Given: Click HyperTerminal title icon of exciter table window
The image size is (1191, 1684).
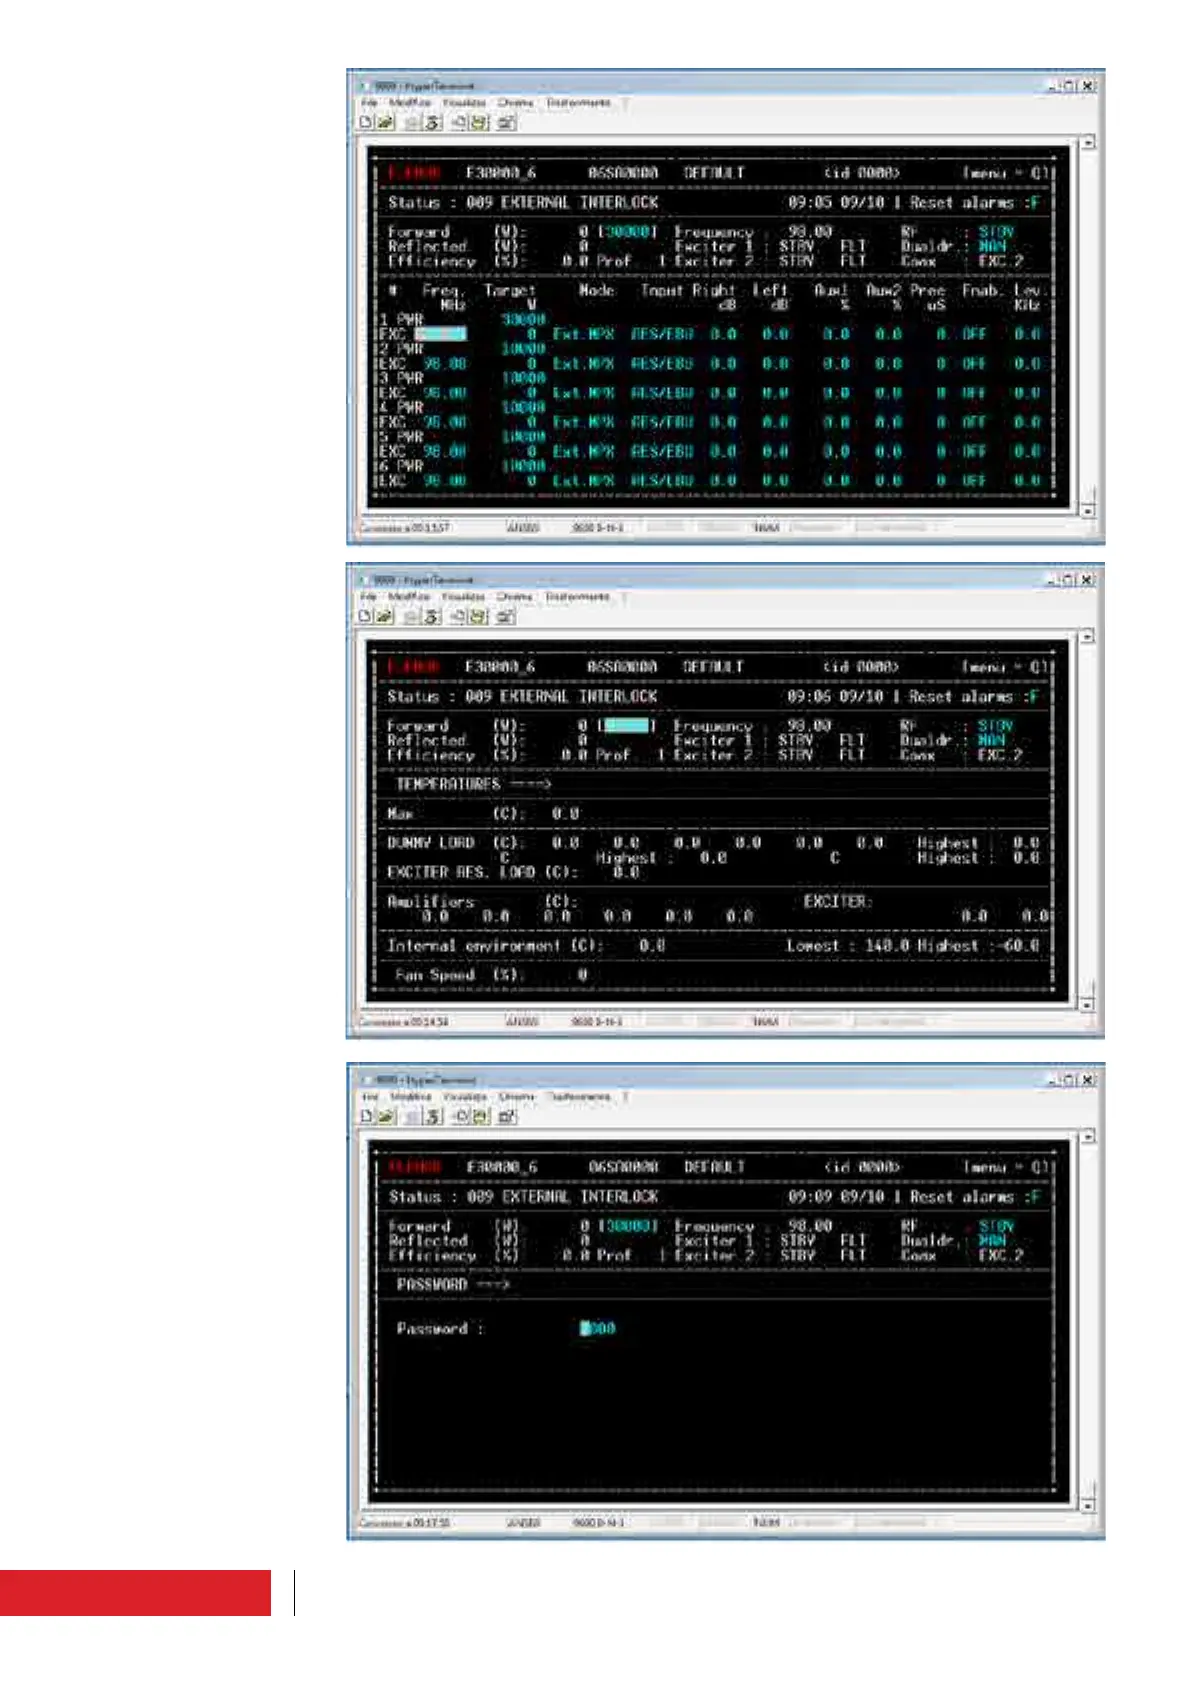Looking at the screenshot, I should pyautogui.click(x=364, y=85).
